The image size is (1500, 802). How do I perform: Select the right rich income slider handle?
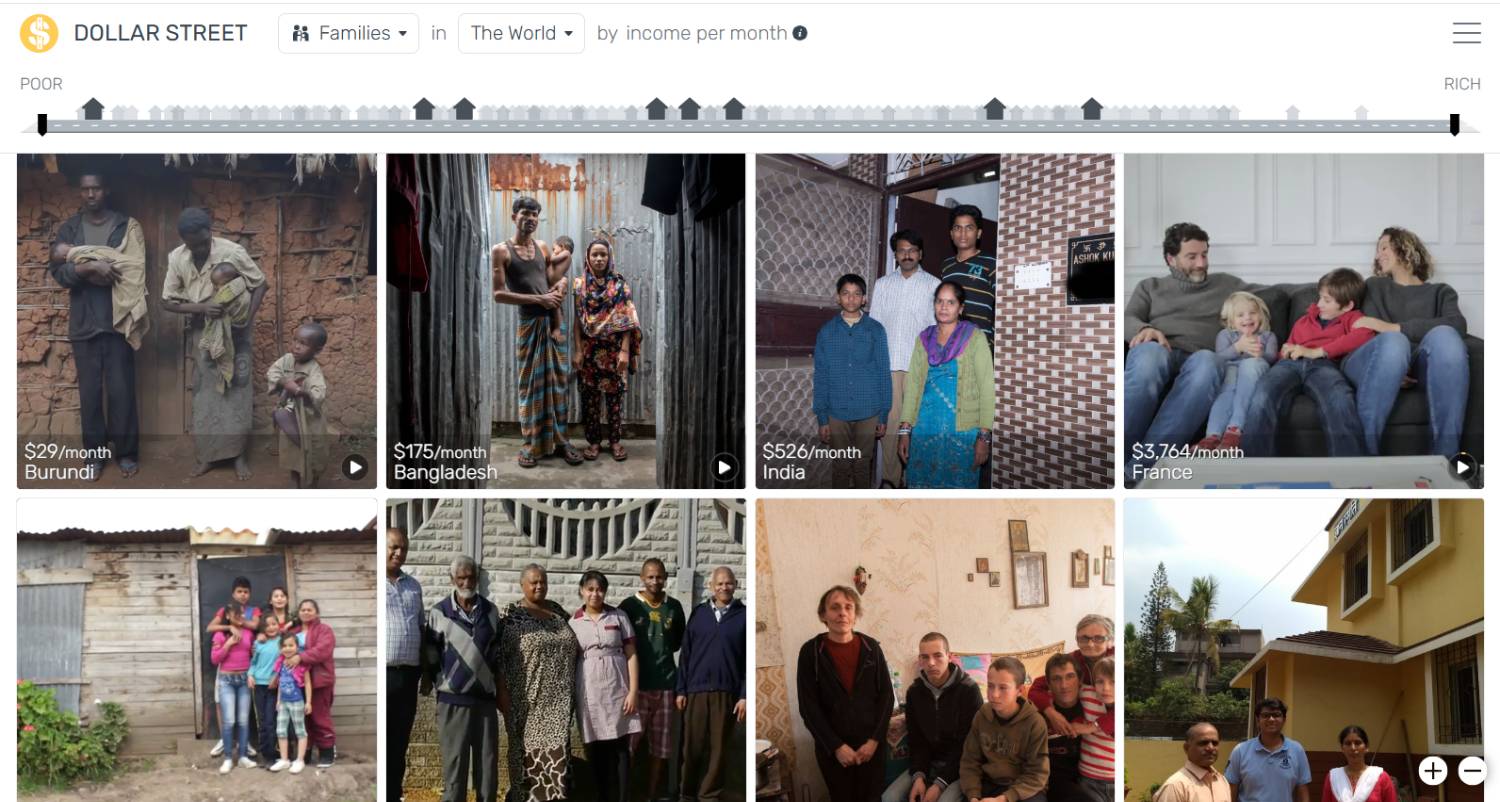coord(1455,125)
